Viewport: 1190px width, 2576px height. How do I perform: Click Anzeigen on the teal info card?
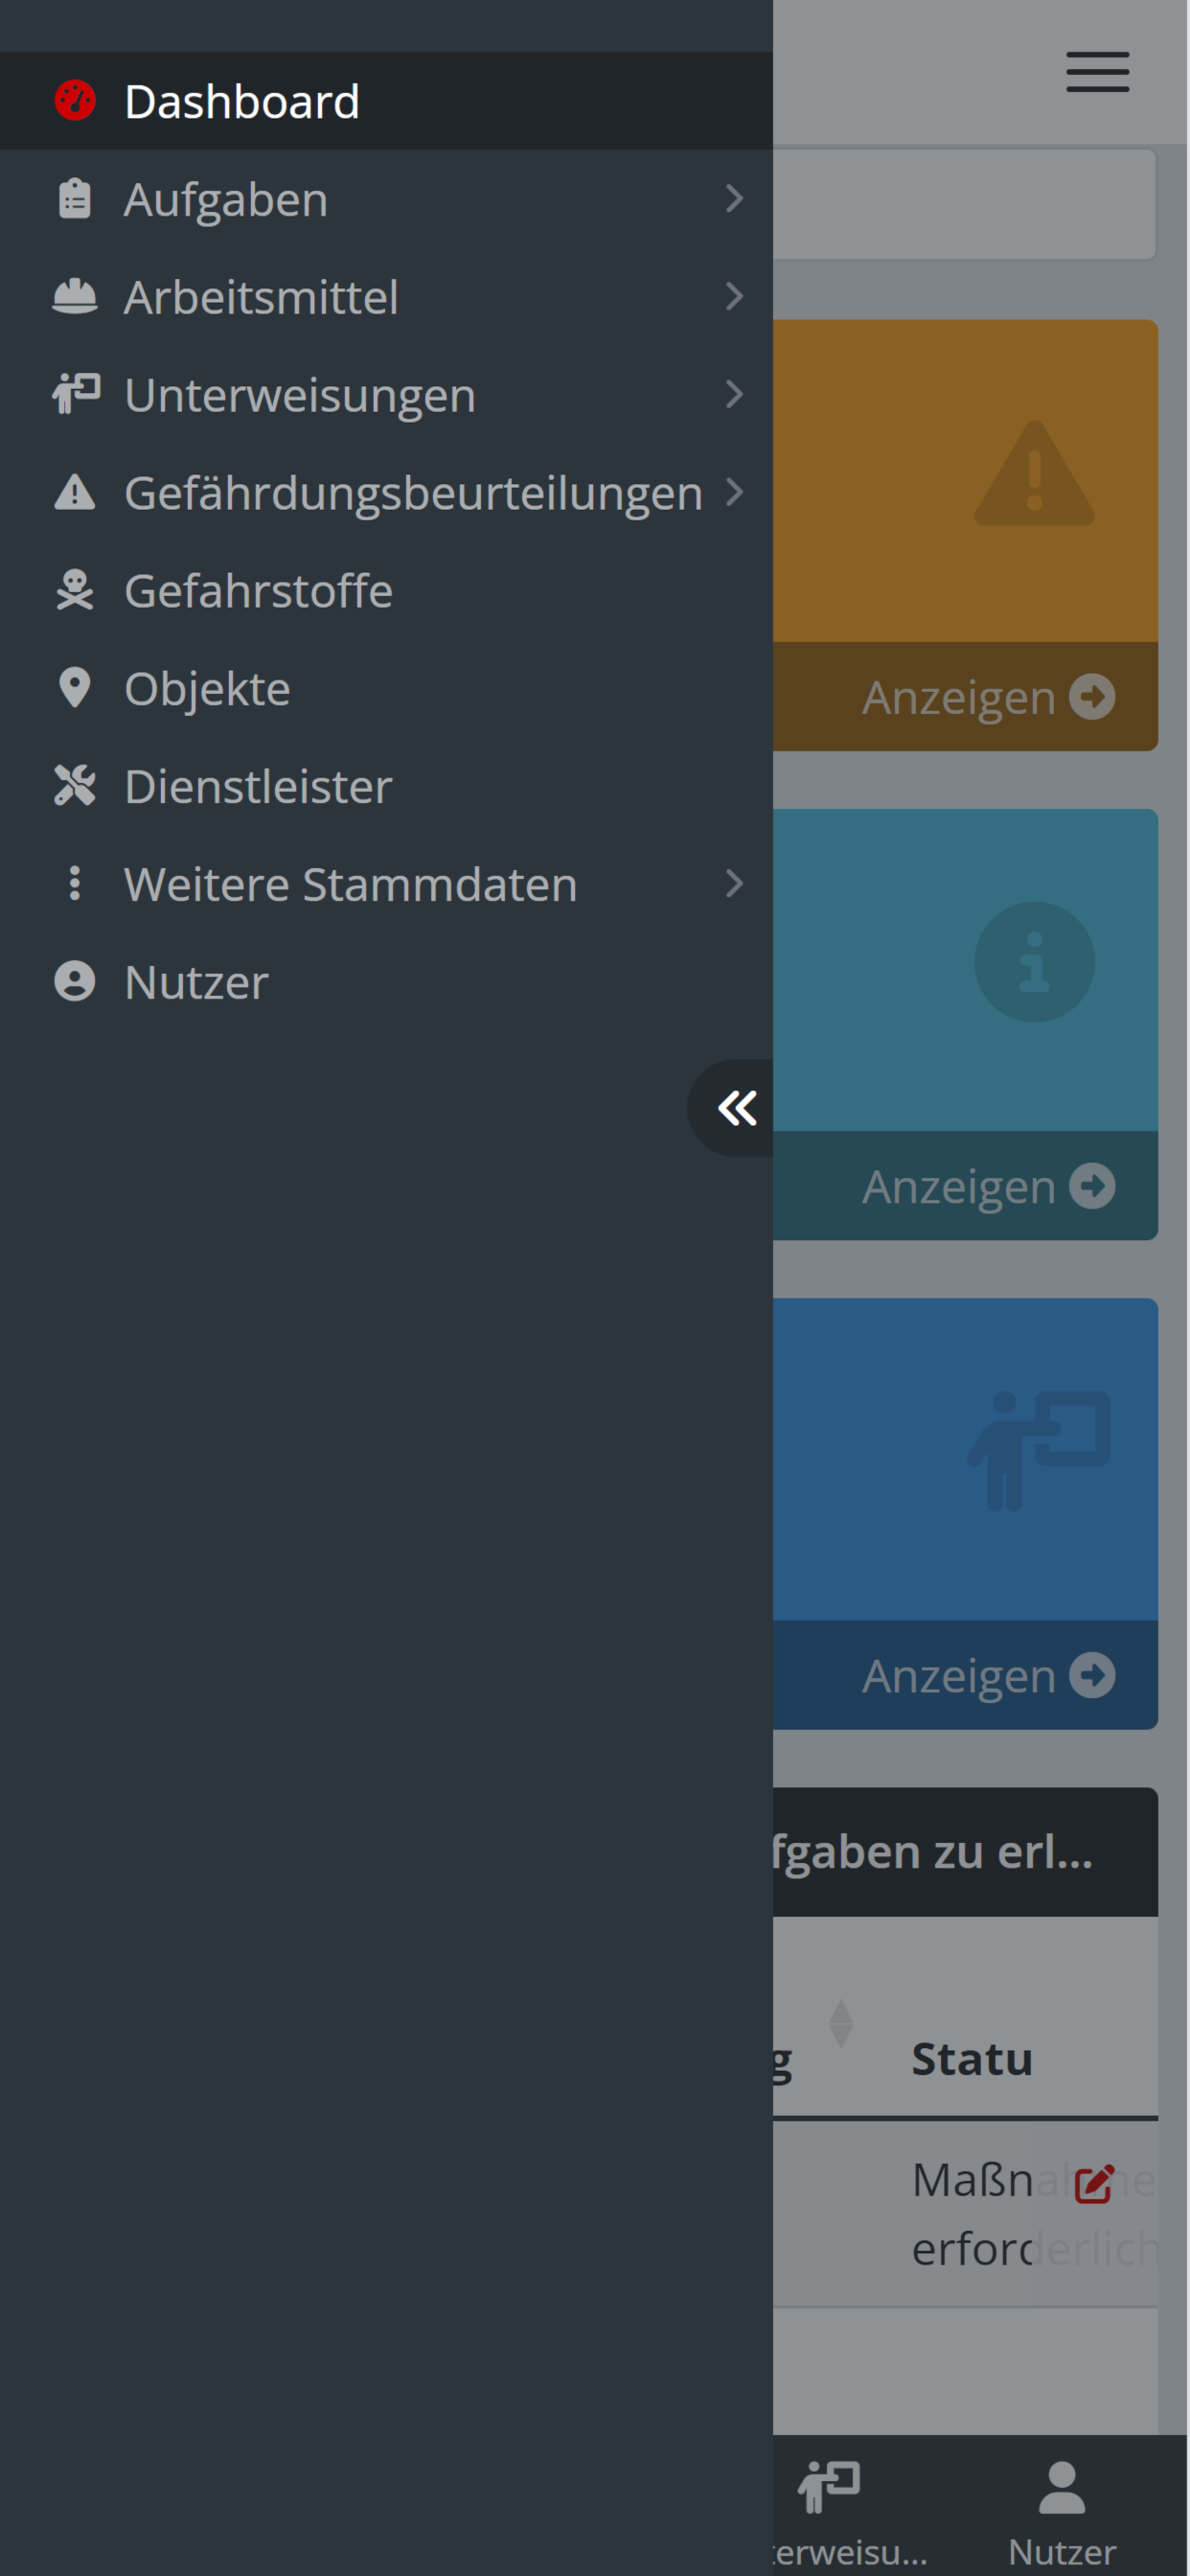[x=988, y=1186]
